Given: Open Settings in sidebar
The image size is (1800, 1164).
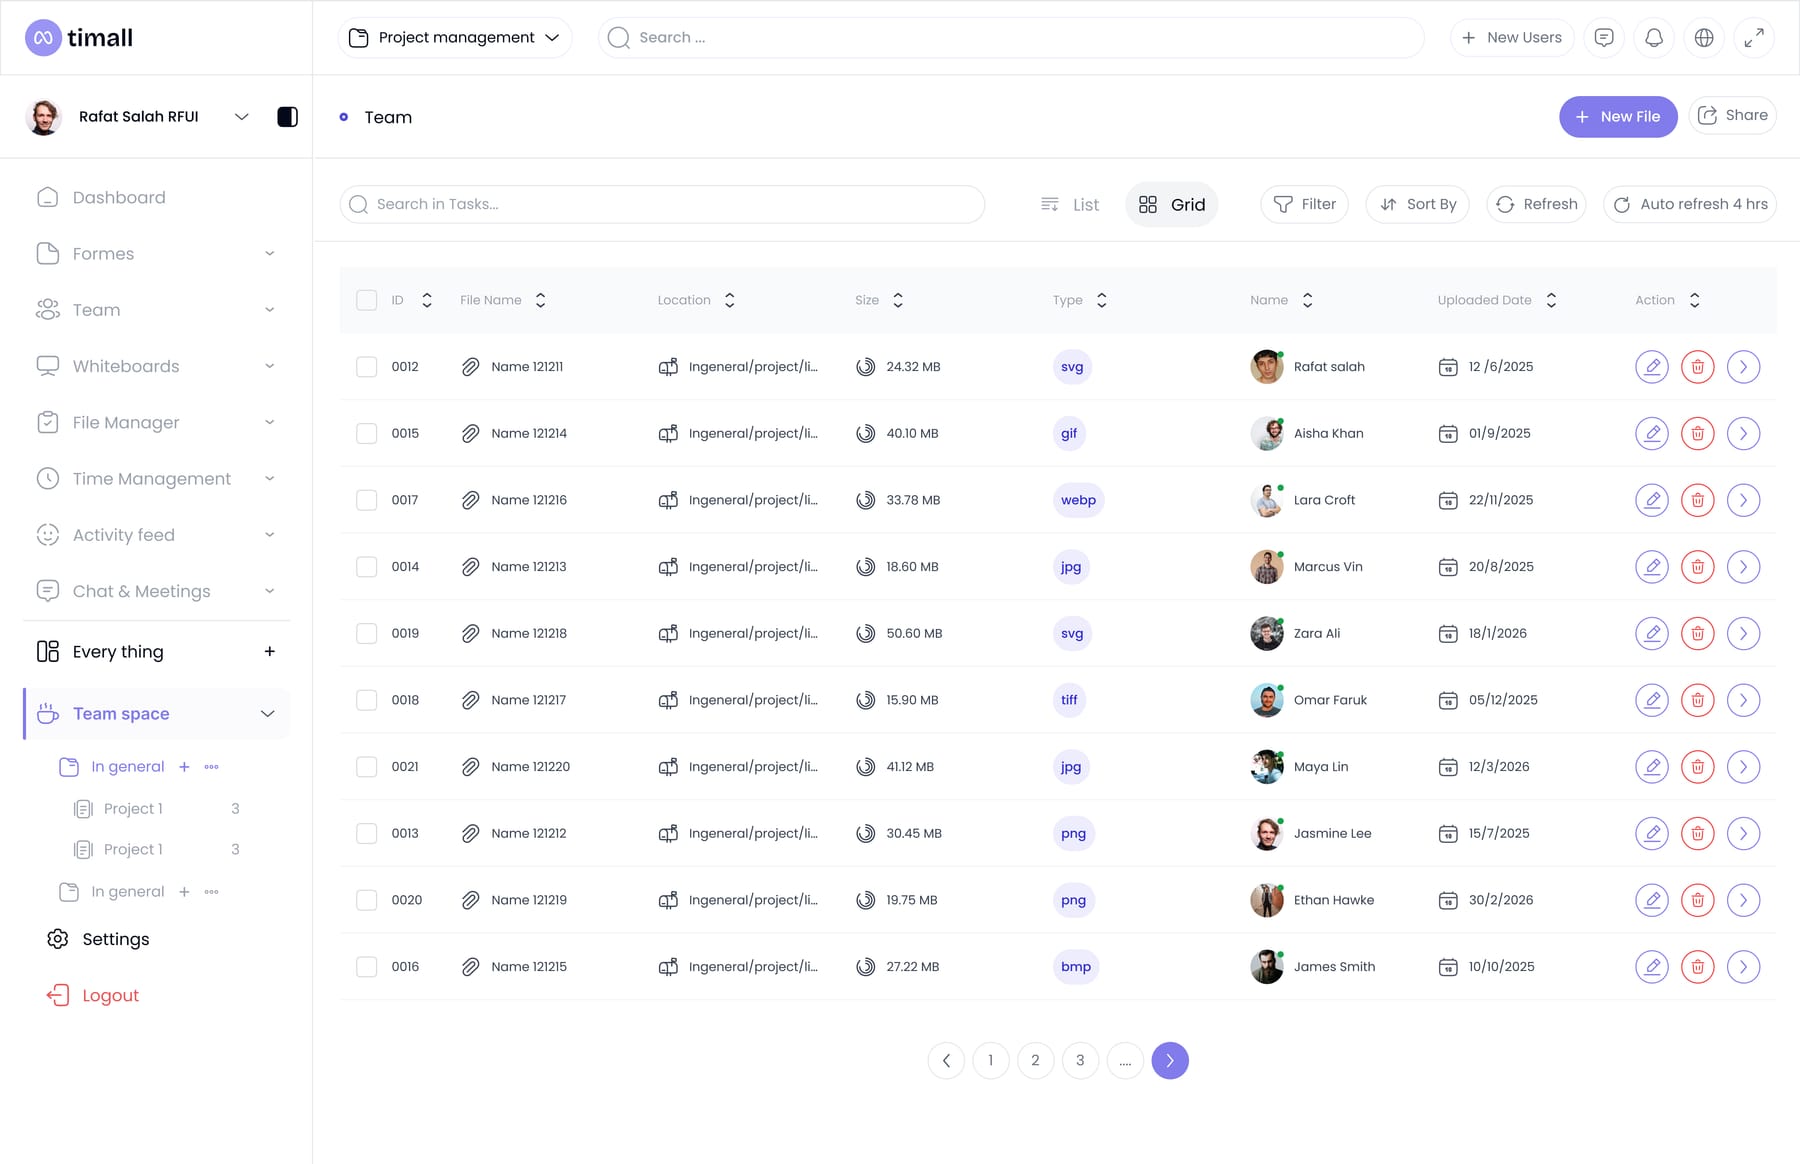Looking at the screenshot, I should (x=98, y=940).
